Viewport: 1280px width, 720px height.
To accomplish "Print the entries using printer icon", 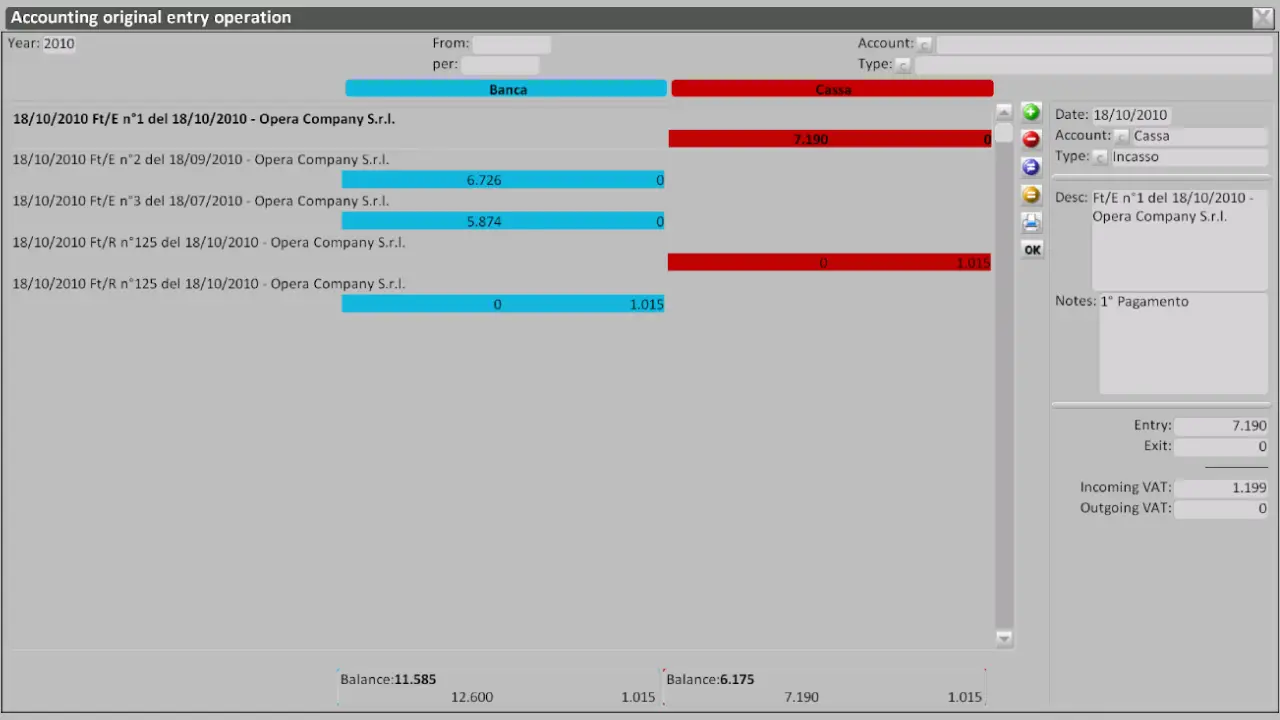I will (x=1031, y=221).
